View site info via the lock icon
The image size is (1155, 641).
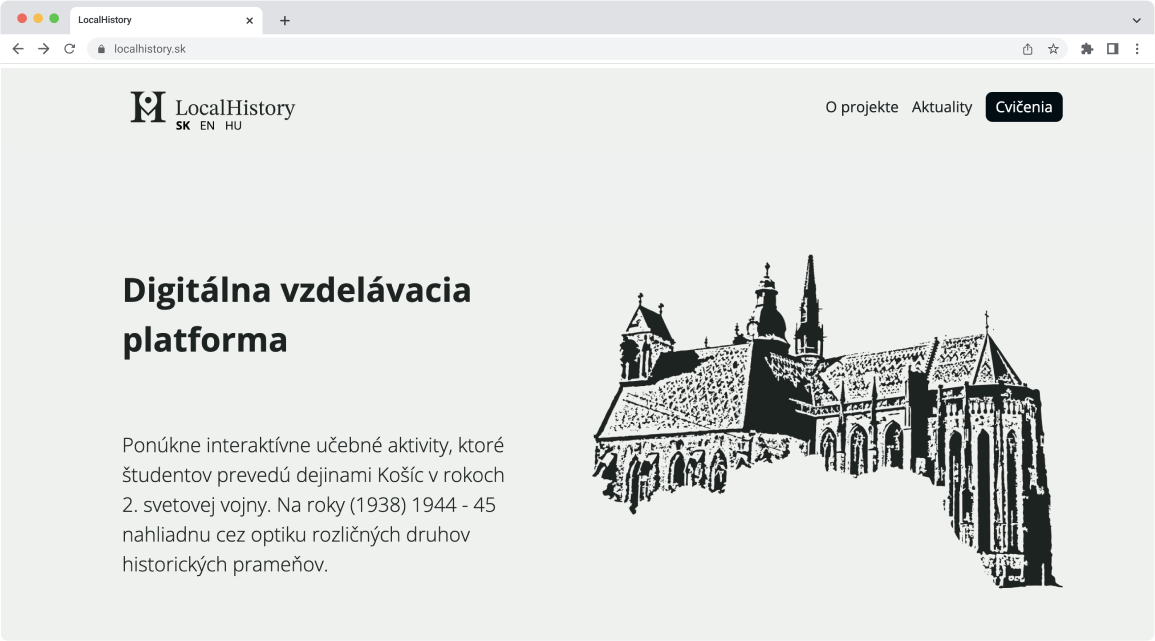[101, 49]
